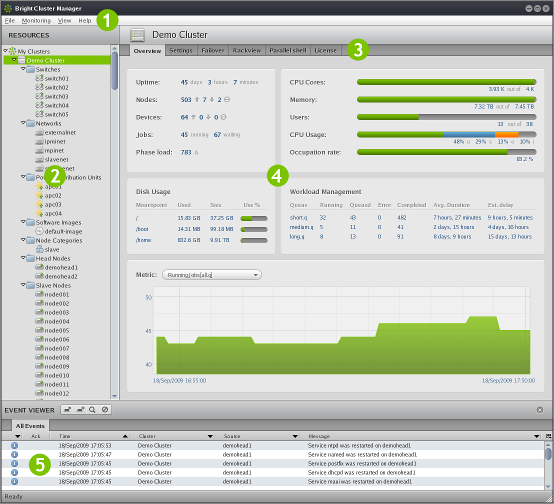Viewport: 554px width, 504px height.
Task: Click the Bright Cluster Manager logo icon
Action: point(8,8)
